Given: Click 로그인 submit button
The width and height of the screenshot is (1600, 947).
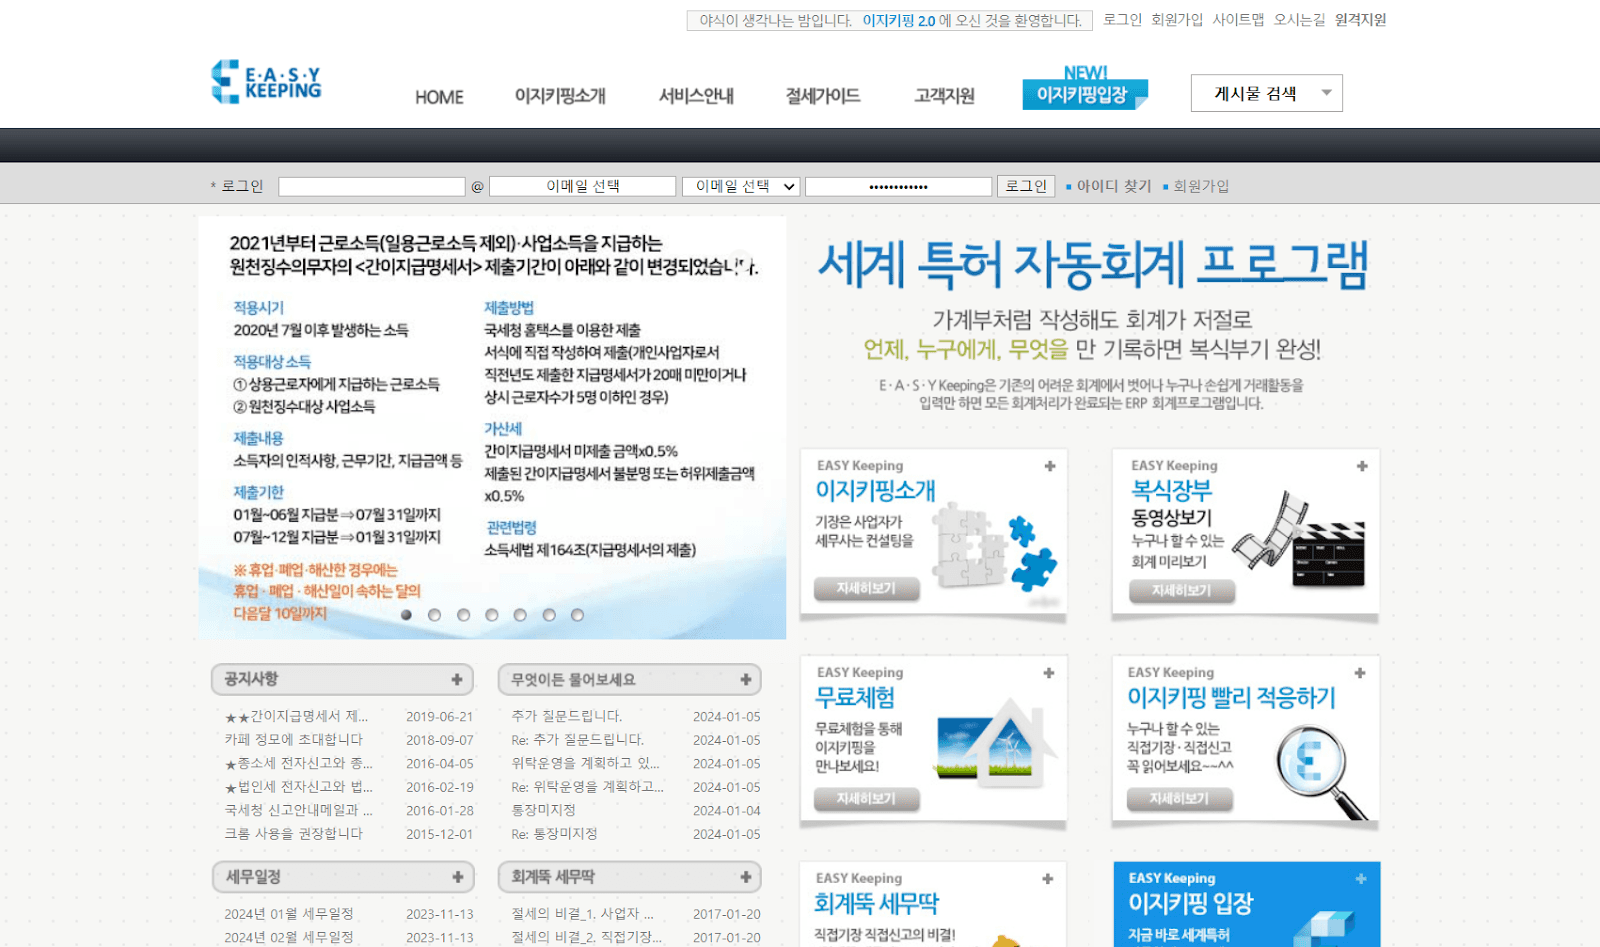Looking at the screenshot, I should pyautogui.click(x=1026, y=186).
